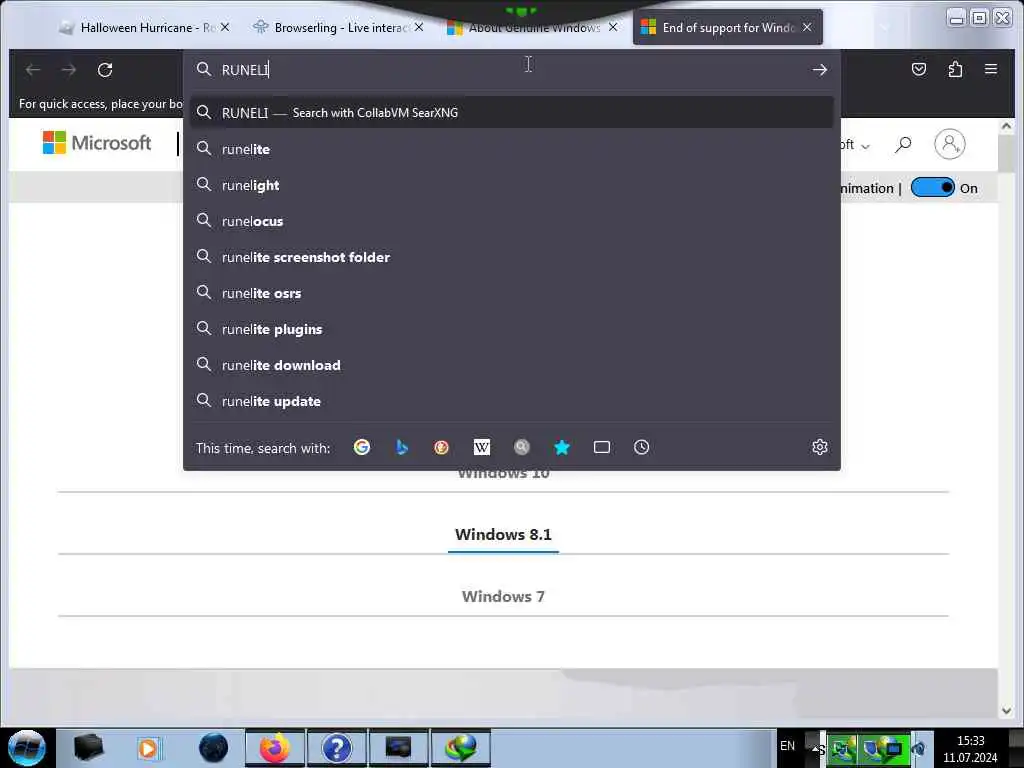Expand the Windows 8.1 section
Image resolution: width=1024 pixels, height=768 pixels.
pyautogui.click(x=503, y=534)
